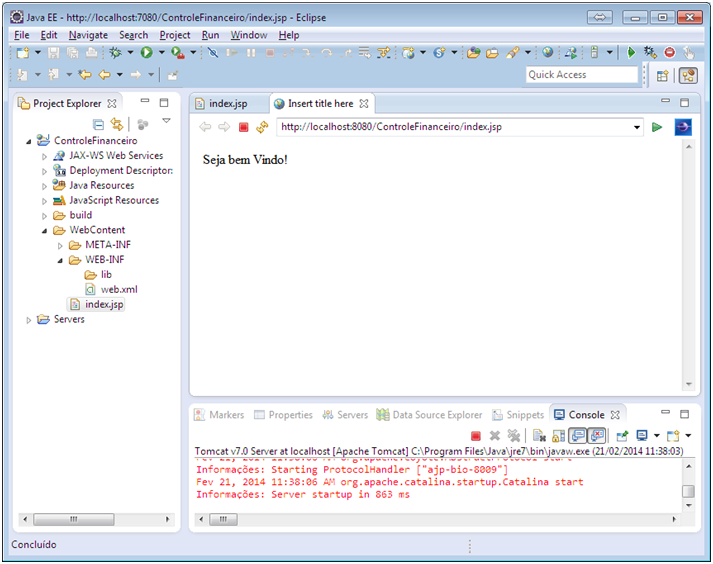
Task: Expand the Servers project node
Action: coord(28,320)
